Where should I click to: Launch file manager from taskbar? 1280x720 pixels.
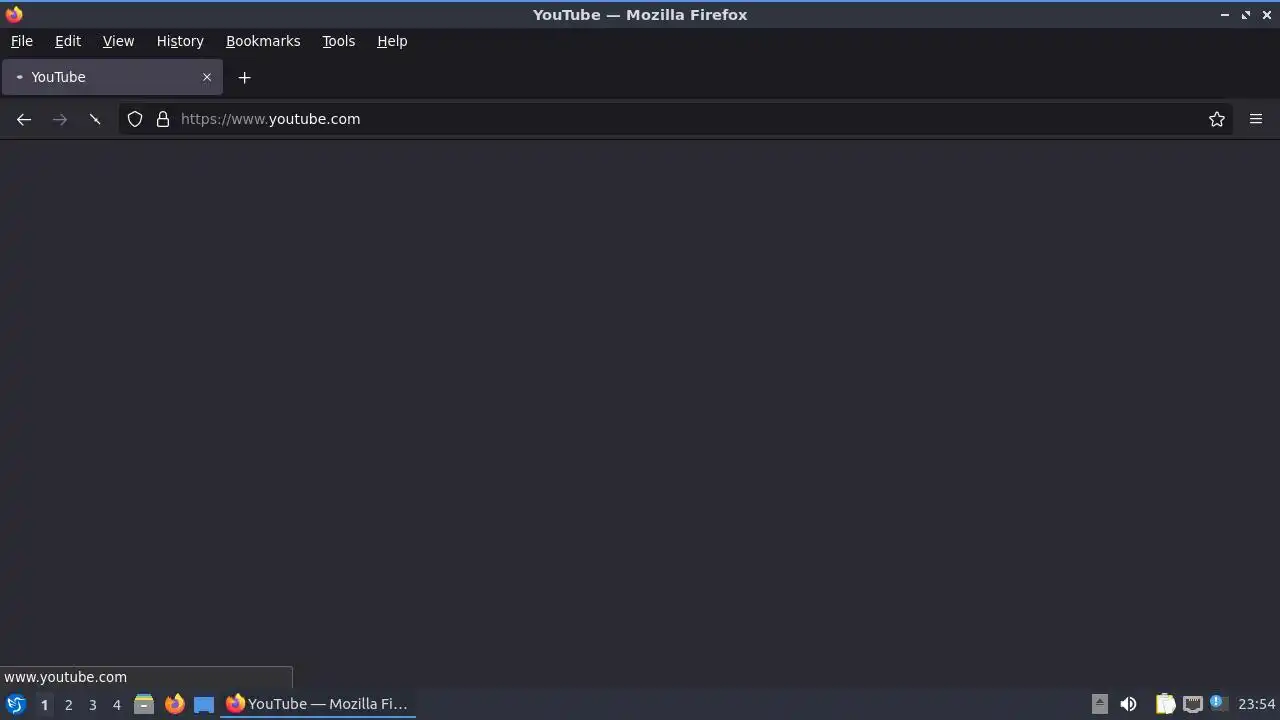coord(144,704)
